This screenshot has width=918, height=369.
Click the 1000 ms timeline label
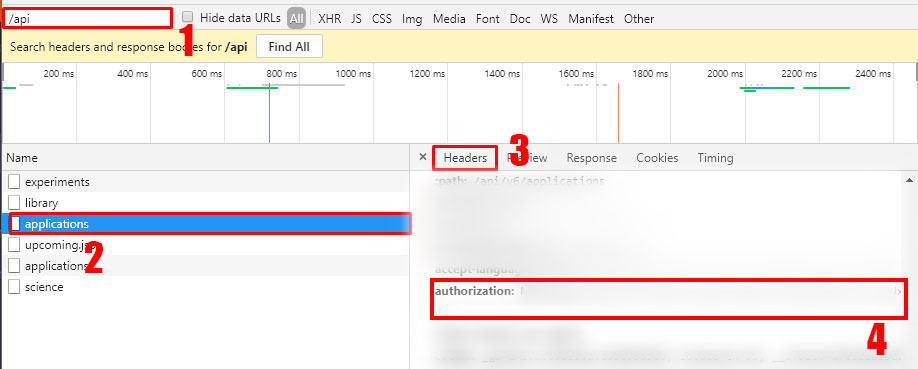point(353,74)
